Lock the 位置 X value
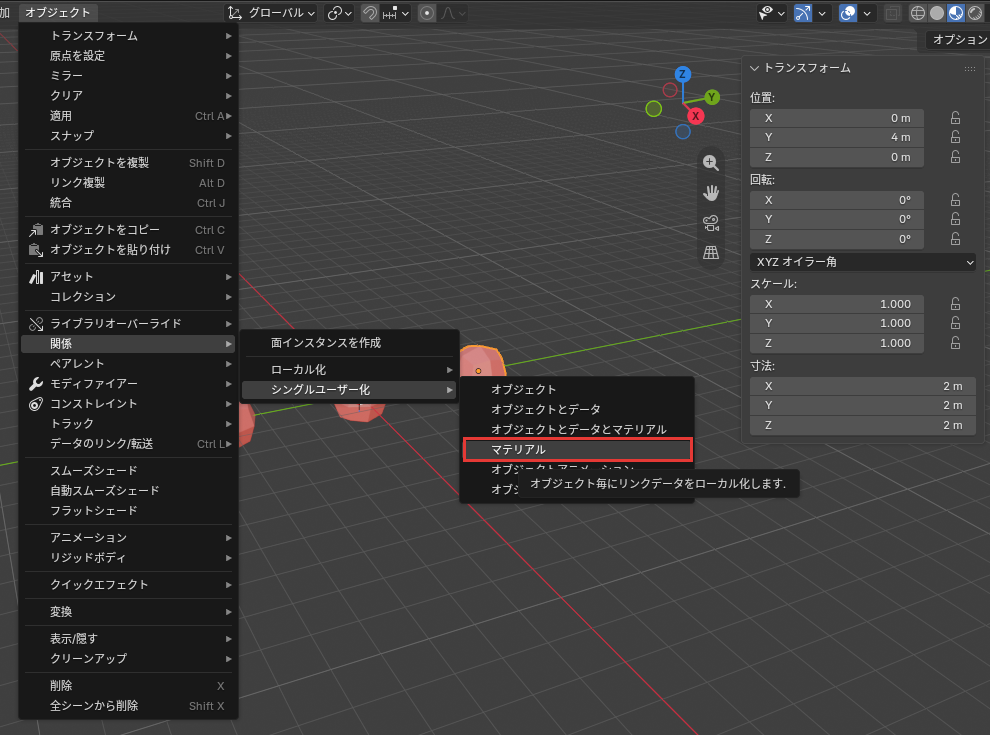Viewport: 990px width, 735px height. (955, 118)
